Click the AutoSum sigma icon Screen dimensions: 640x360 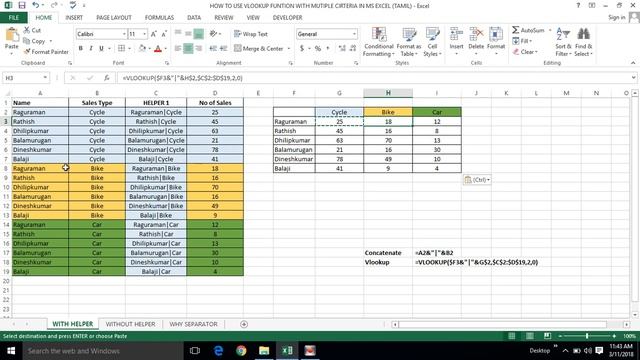[516, 30]
